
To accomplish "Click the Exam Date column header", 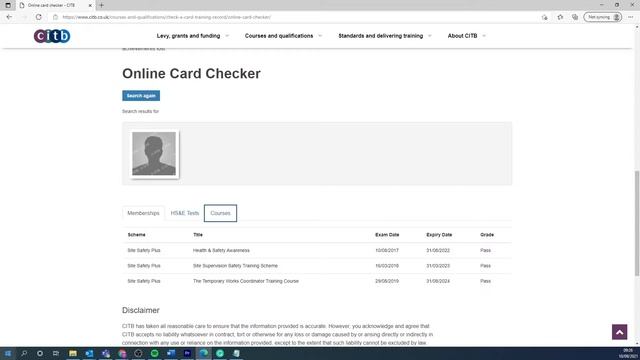I will coord(387,235).
